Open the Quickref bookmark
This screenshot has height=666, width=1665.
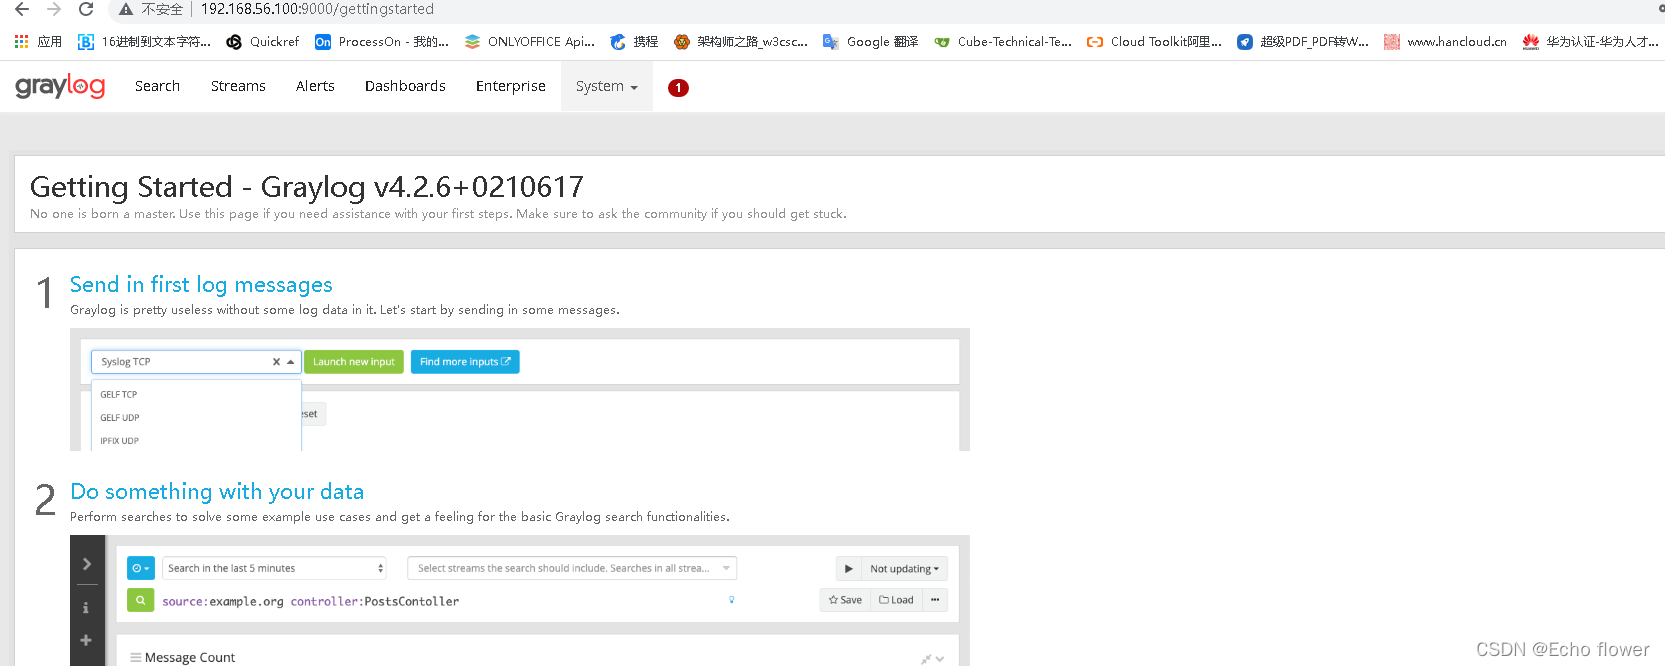click(263, 41)
